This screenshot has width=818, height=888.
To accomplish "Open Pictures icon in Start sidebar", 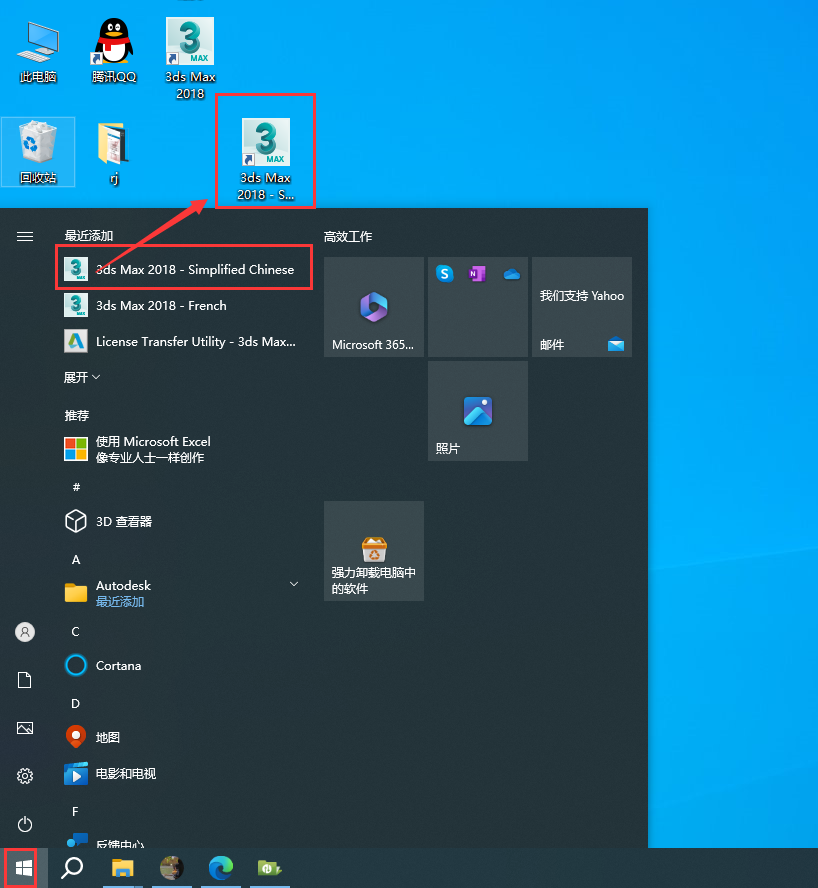I will 25,728.
